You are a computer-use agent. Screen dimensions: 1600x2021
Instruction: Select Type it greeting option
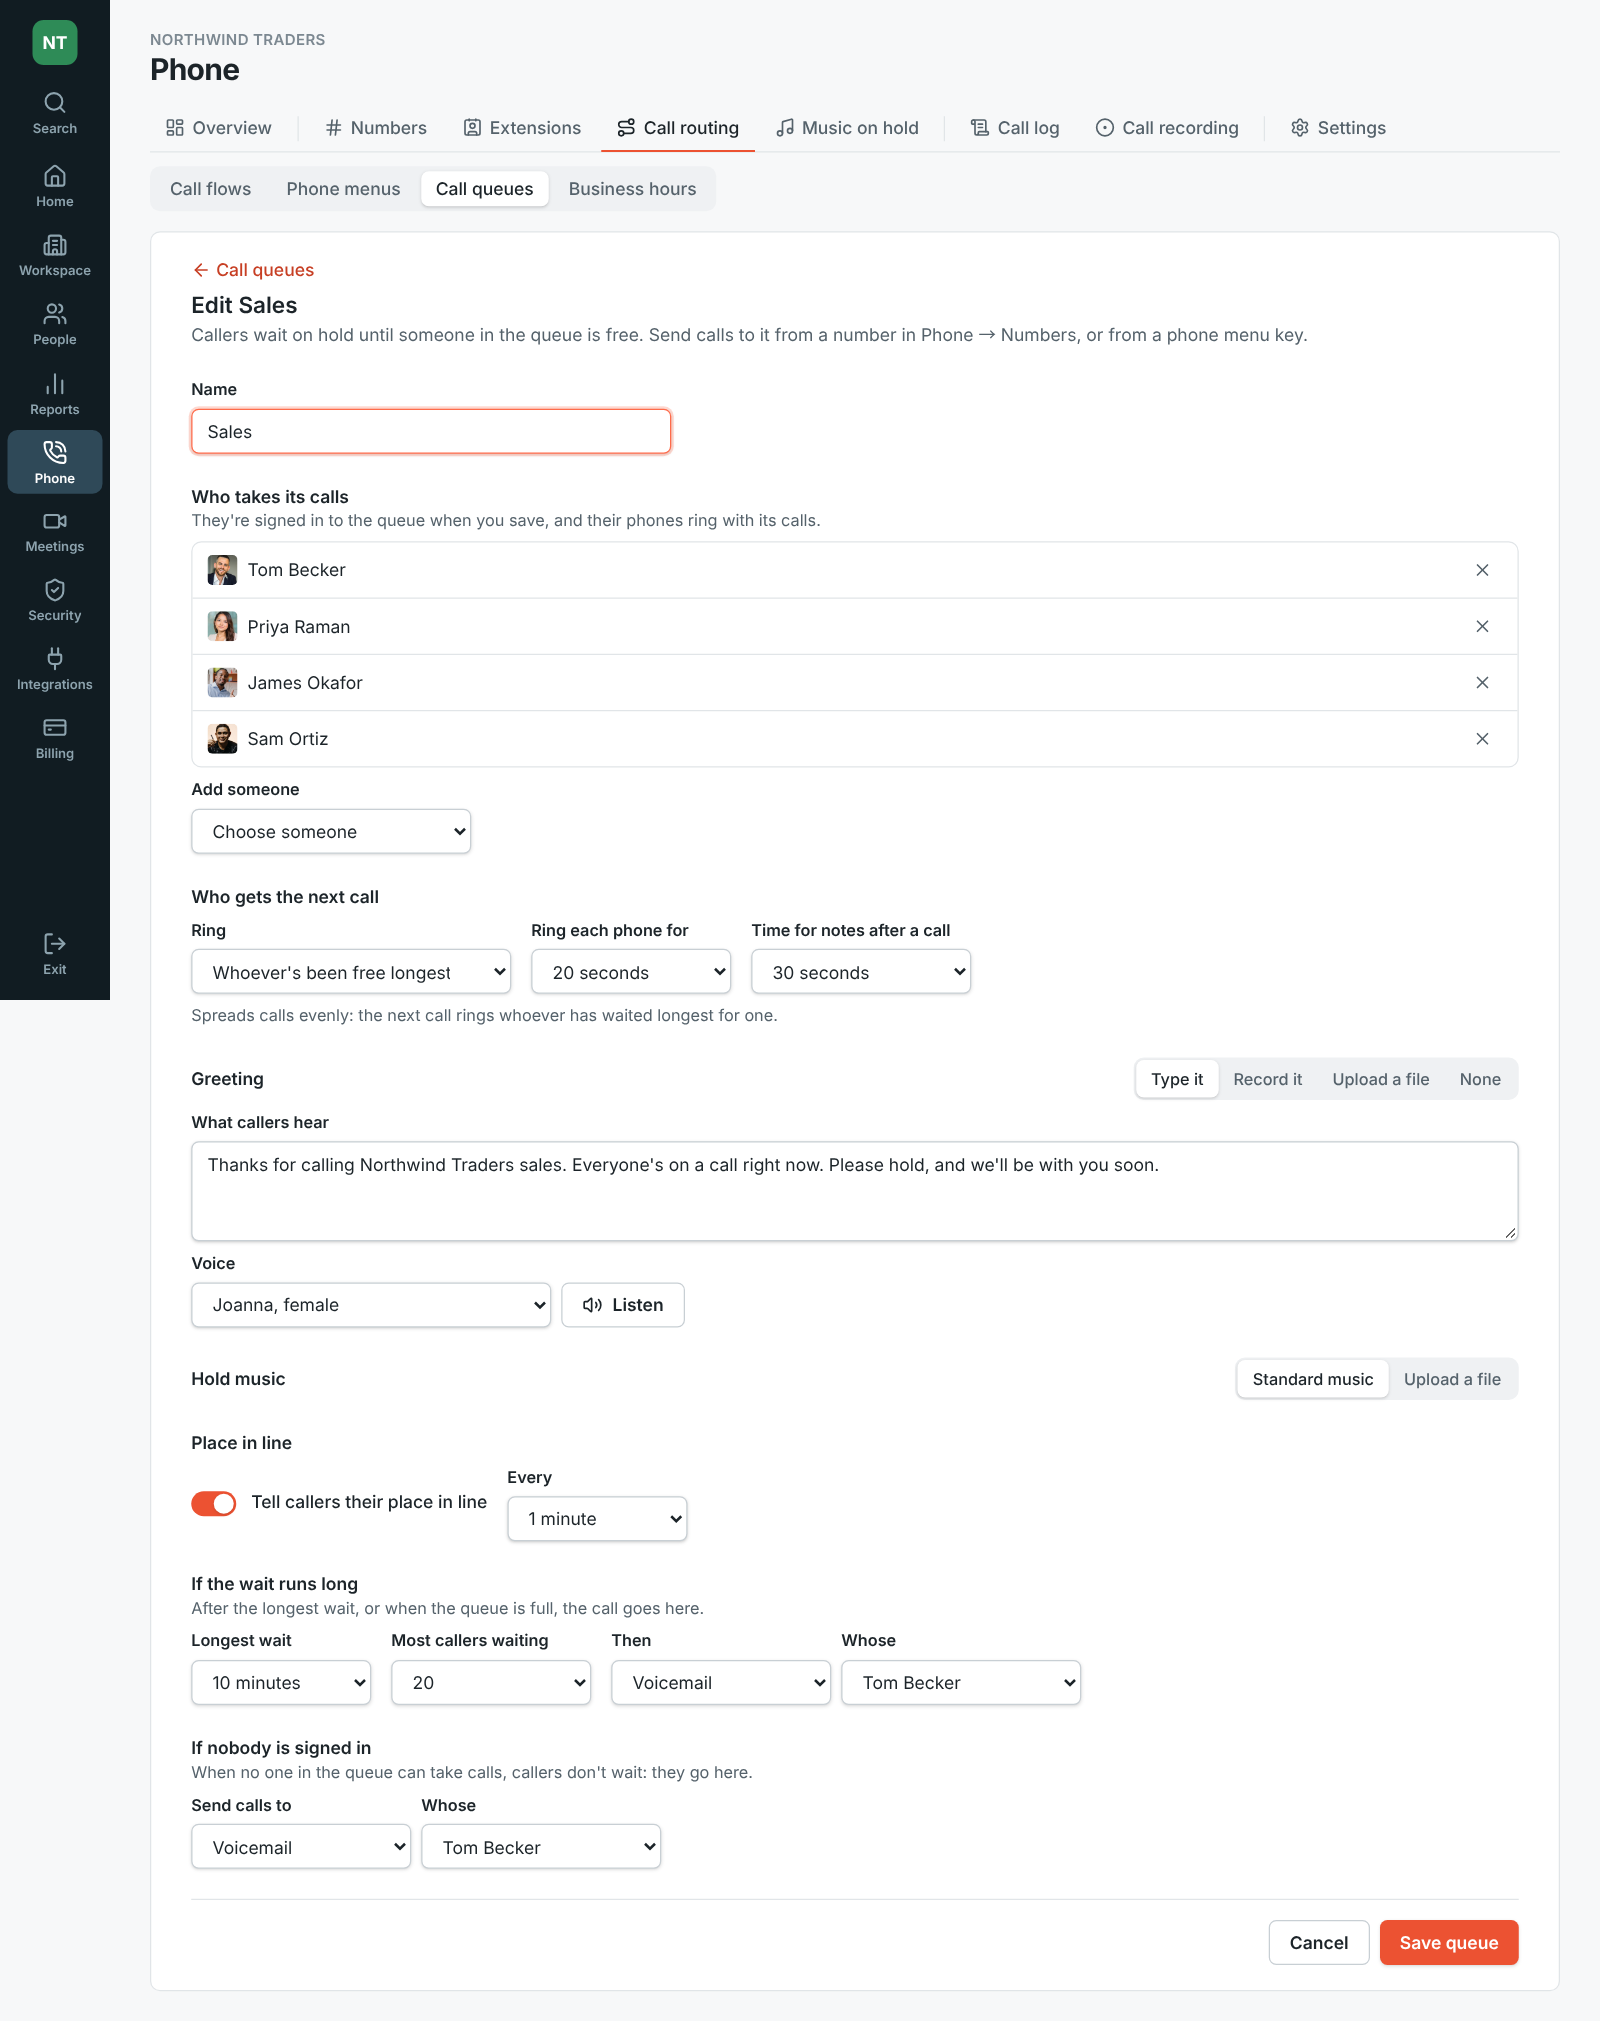[x=1177, y=1079]
